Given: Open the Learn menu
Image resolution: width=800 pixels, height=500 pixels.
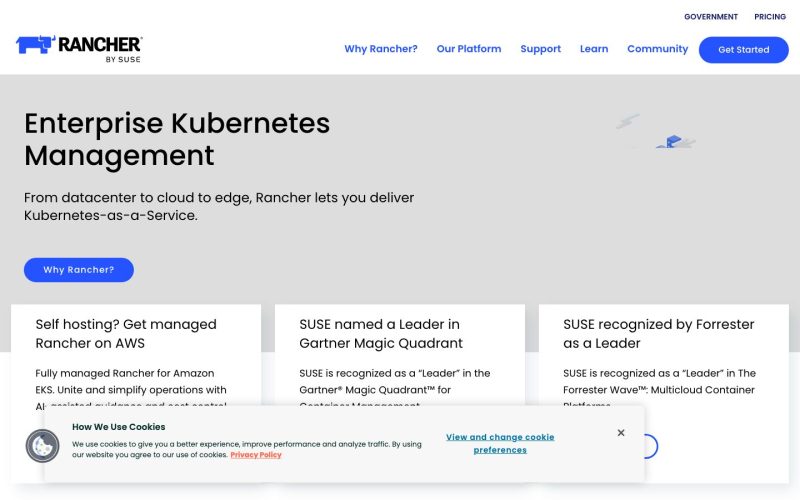Looking at the screenshot, I should tap(594, 49).
